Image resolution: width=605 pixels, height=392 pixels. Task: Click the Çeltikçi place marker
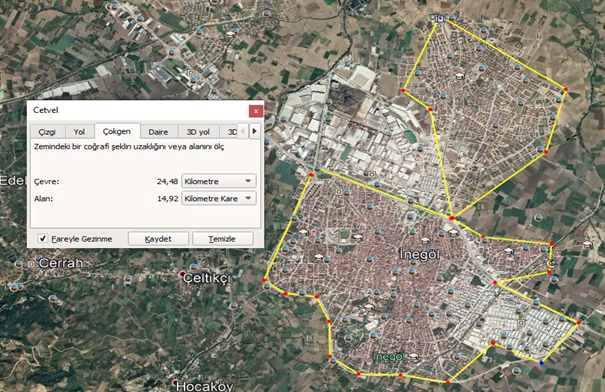pos(183,274)
